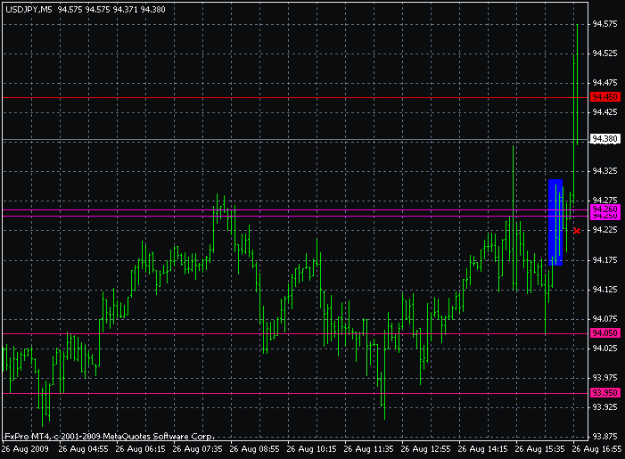The height and width of the screenshot is (459, 625).
Task: Click the 94.575 price scale value
Action: coord(605,24)
